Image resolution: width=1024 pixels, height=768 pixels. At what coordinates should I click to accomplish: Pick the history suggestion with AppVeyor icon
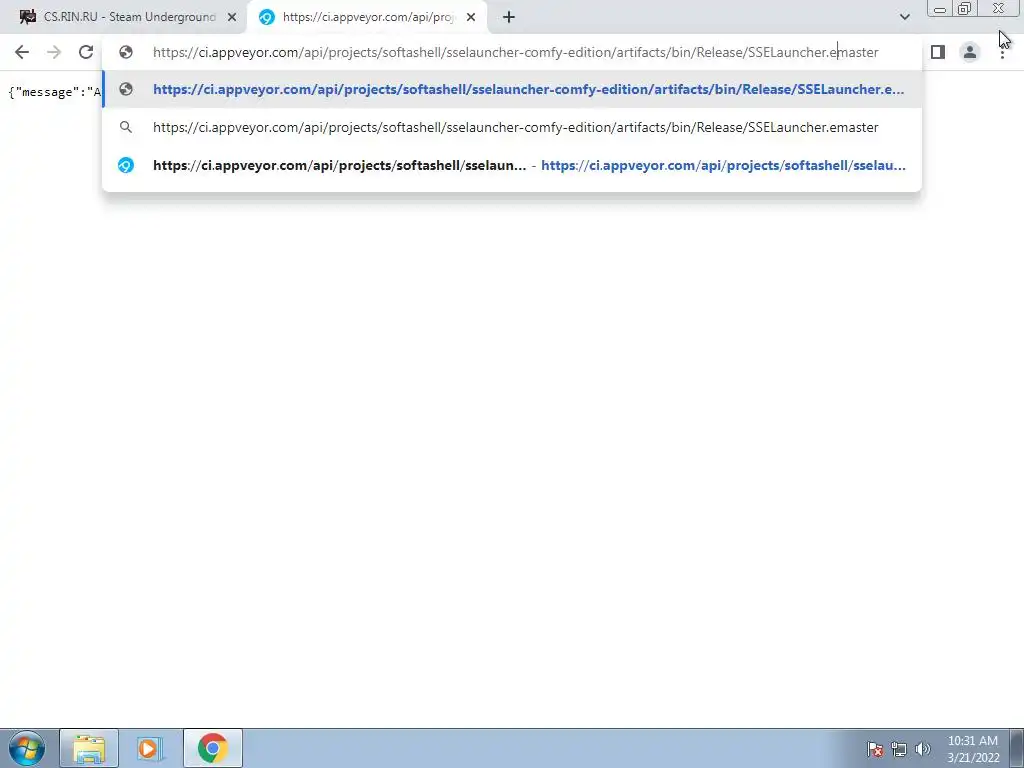pos(512,165)
